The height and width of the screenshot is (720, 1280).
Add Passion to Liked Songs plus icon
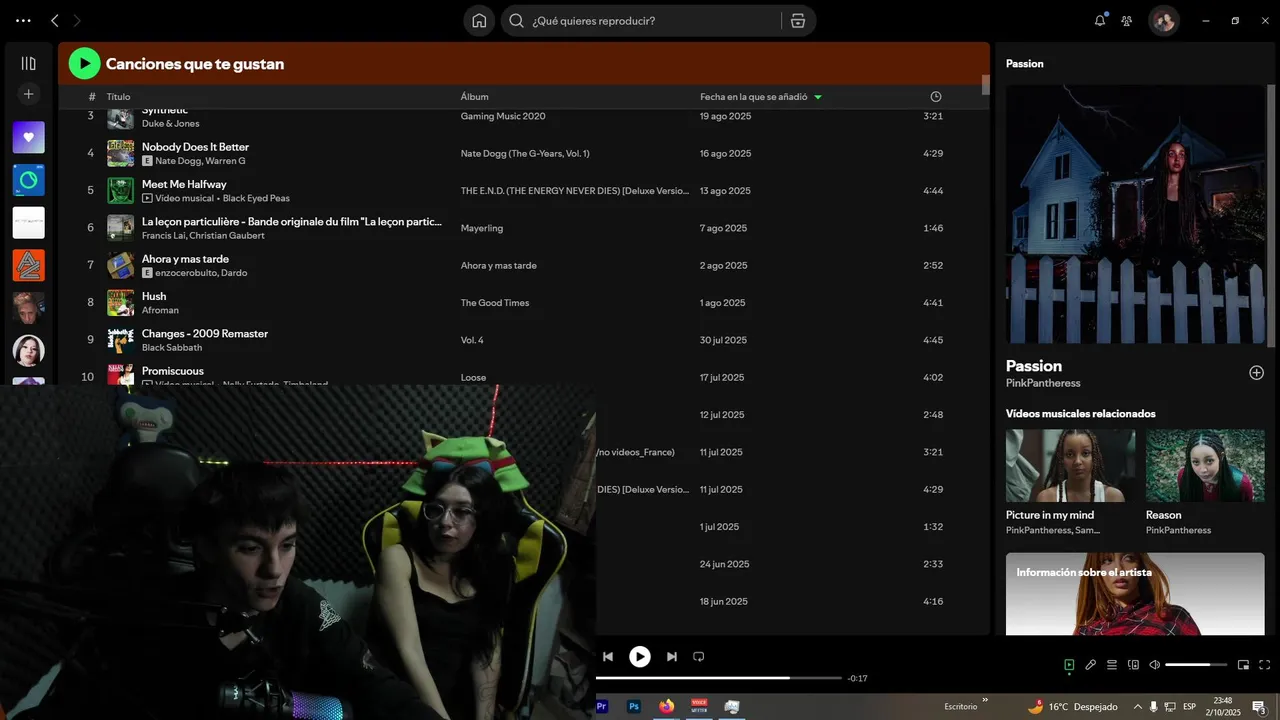(1256, 373)
